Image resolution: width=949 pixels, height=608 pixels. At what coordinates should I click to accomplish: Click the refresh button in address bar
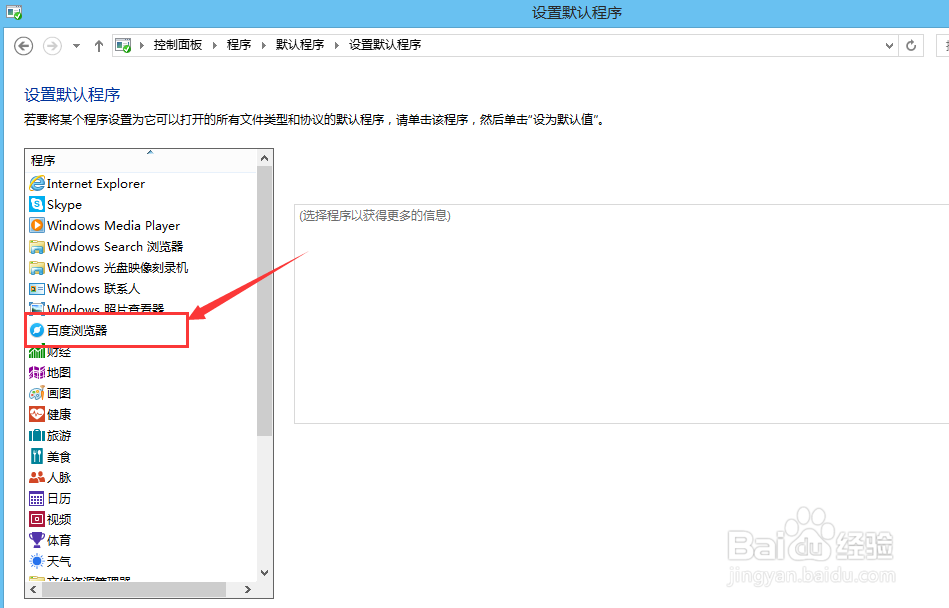coord(910,45)
